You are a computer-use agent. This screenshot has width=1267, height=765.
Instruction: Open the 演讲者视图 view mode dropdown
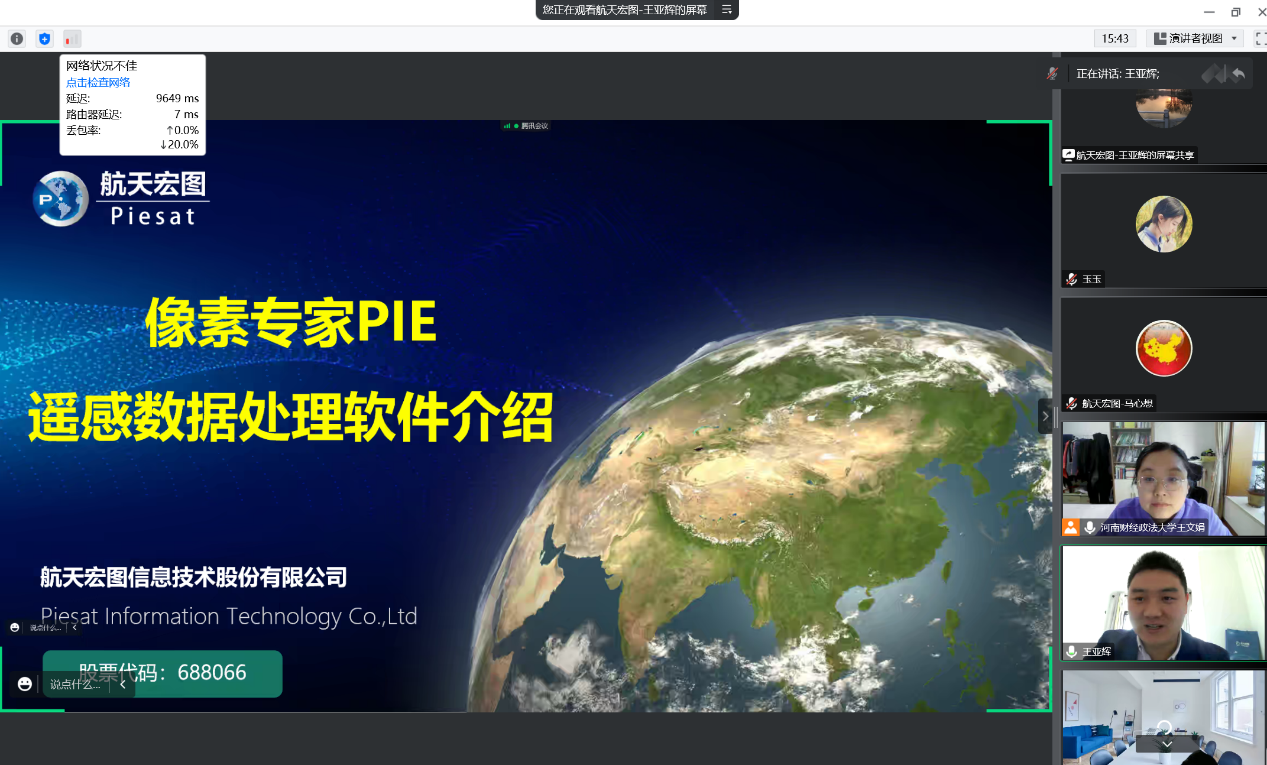[1196, 39]
